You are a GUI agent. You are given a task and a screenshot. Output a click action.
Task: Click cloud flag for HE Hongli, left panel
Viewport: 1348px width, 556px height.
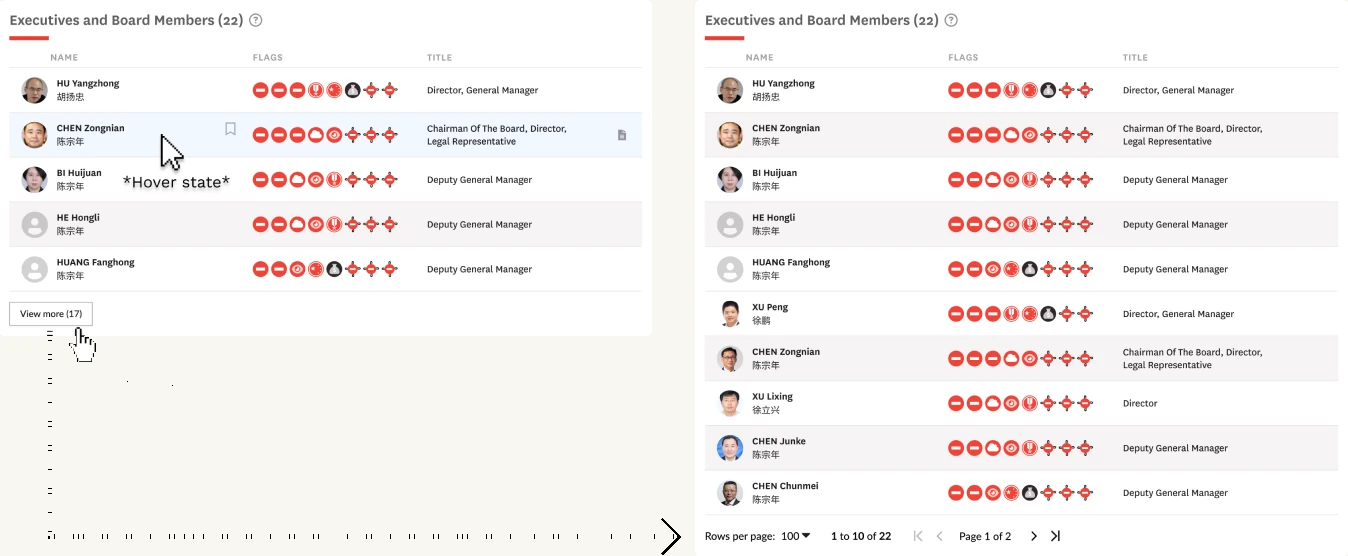[297, 224]
